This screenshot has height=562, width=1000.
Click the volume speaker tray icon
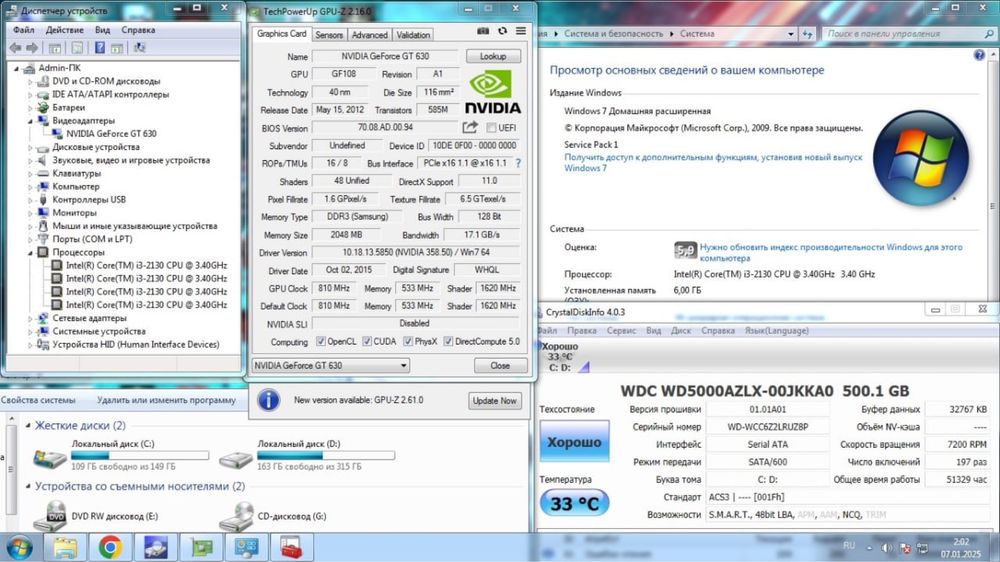(x=886, y=548)
